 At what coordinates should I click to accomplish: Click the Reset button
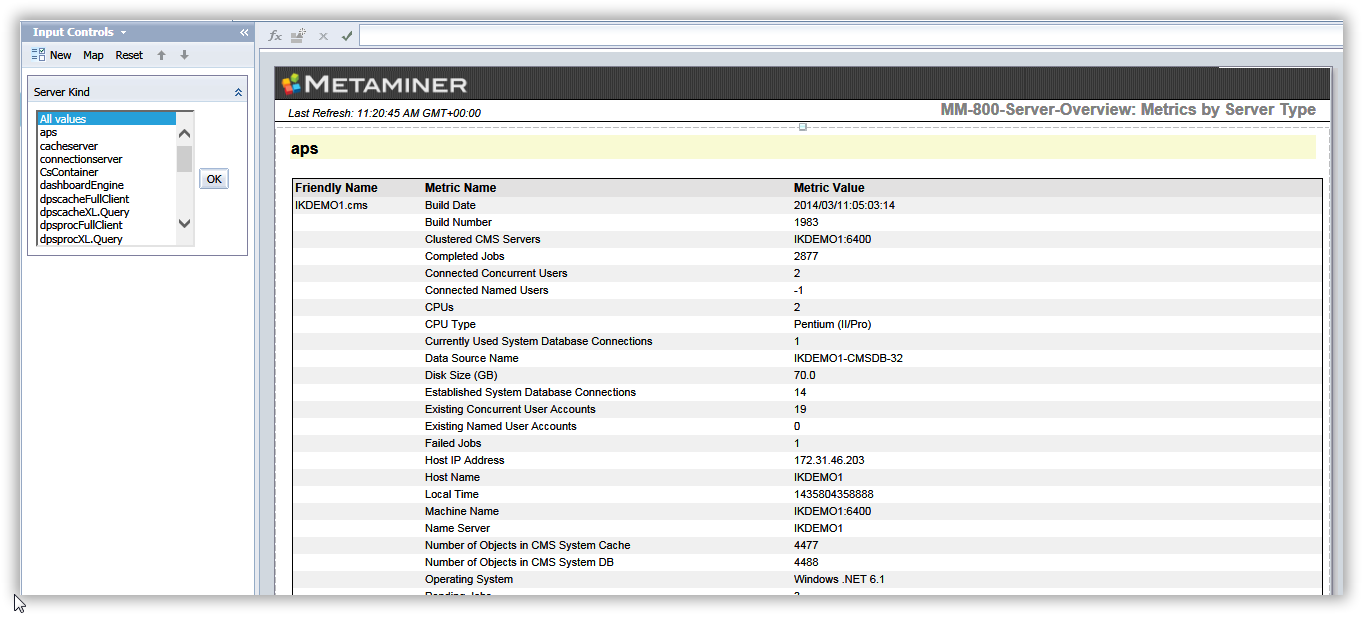[x=129, y=55]
